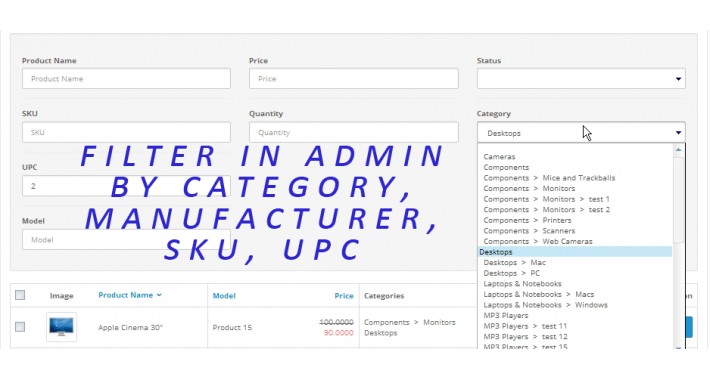Choose Laptops & Notebooks > Windows
710x380 pixels.
click(545, 305)
